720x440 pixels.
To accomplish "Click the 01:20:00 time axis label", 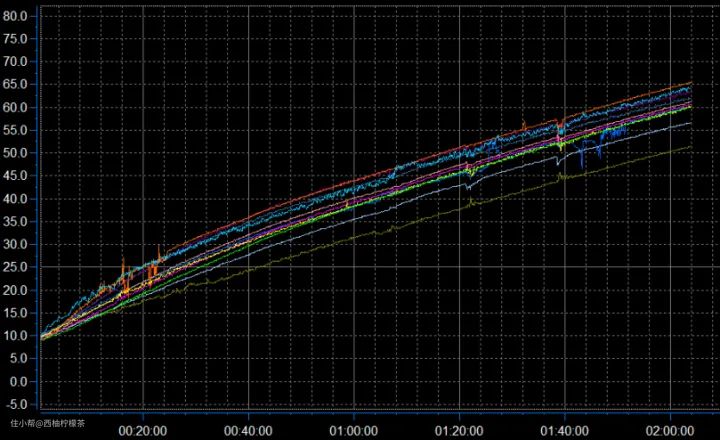I will [x=459, y=430].
